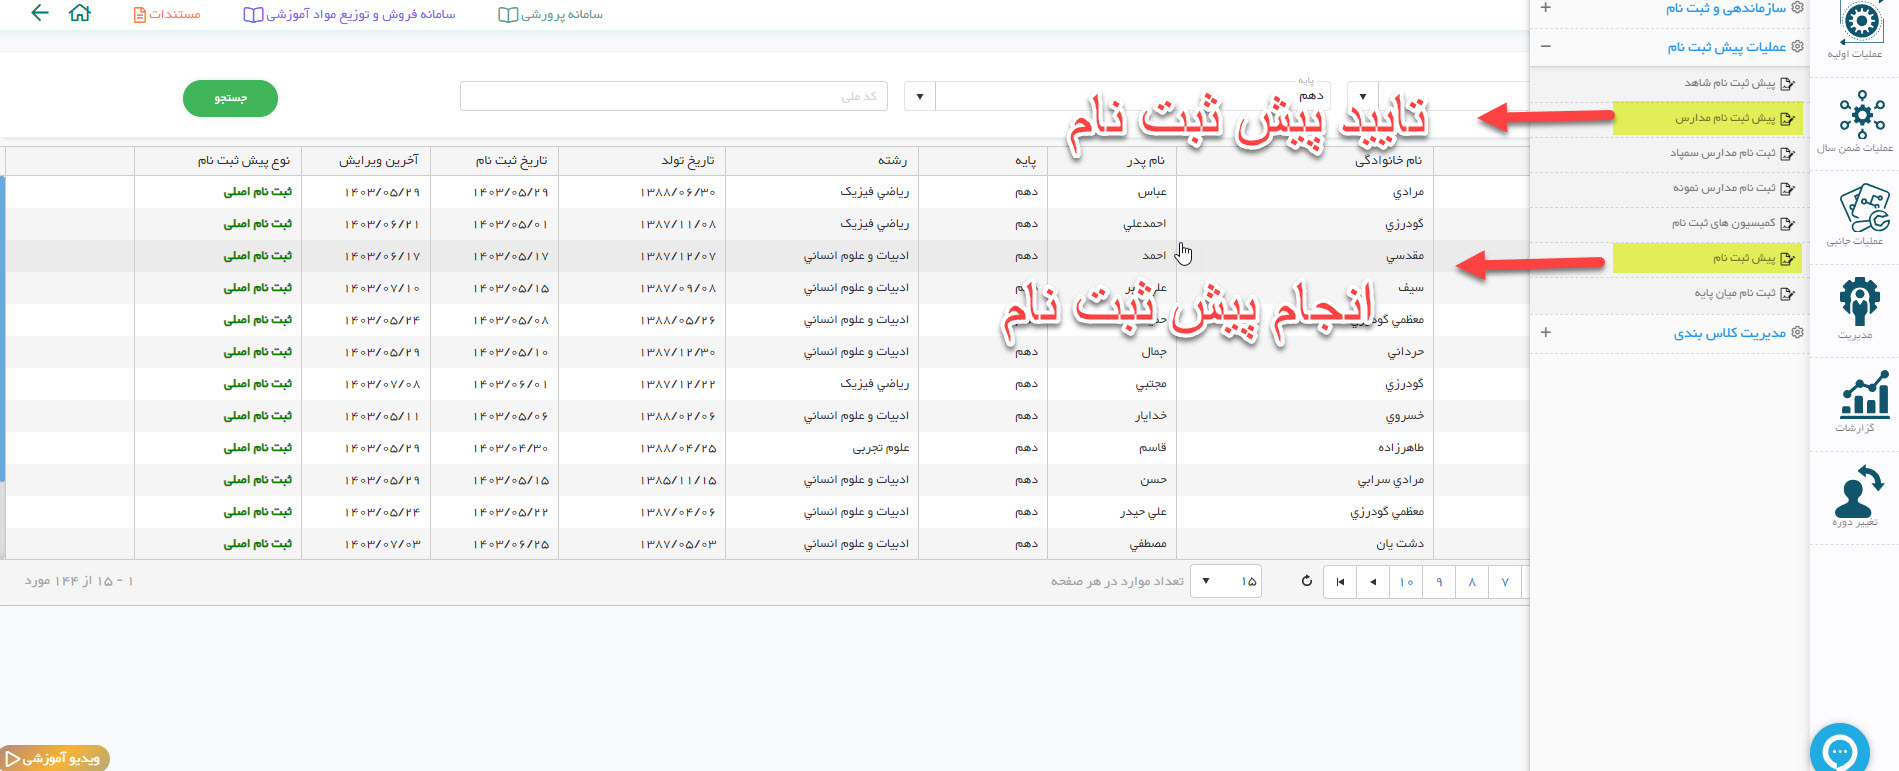Expand the مدیریت کلاس بندی section

pos(1546,333)
